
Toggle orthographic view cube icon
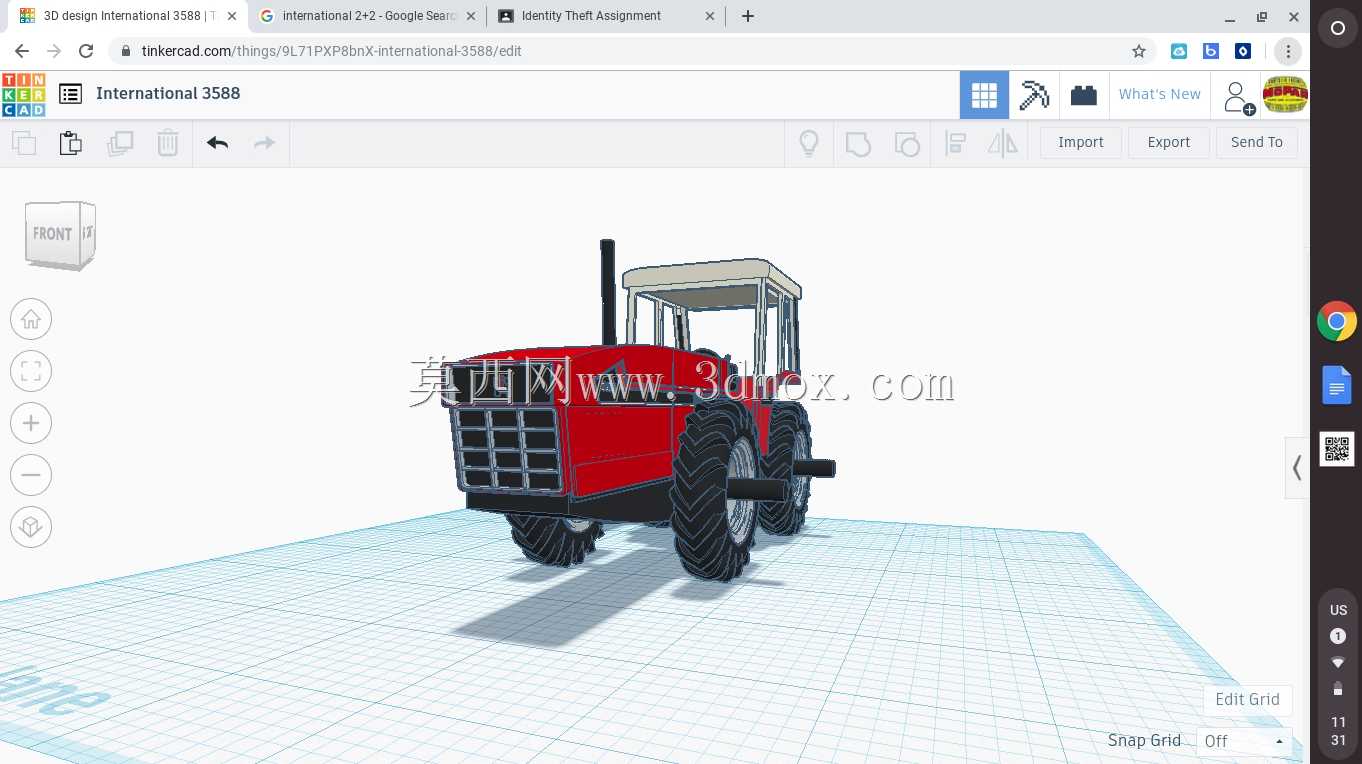click(31, 527)
